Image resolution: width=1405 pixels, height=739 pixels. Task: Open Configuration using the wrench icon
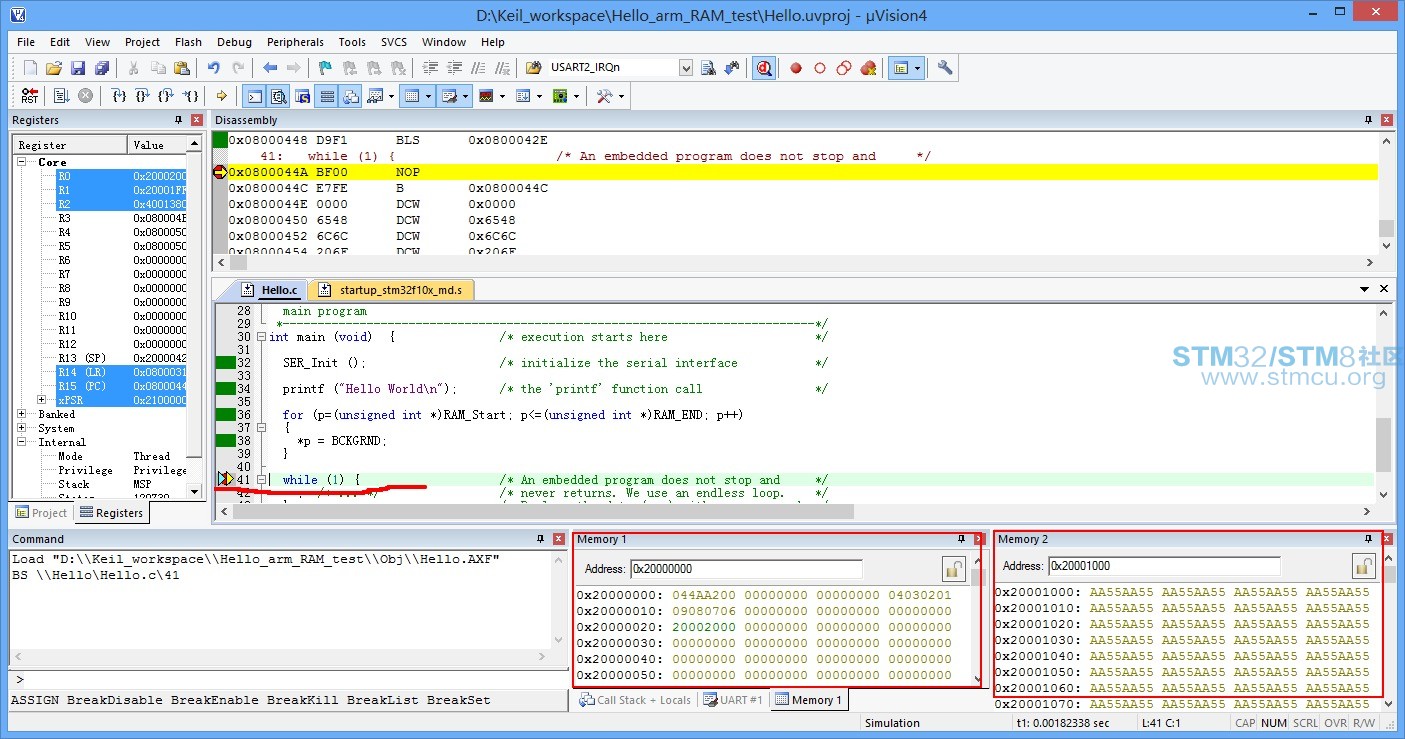coord(945,68)
